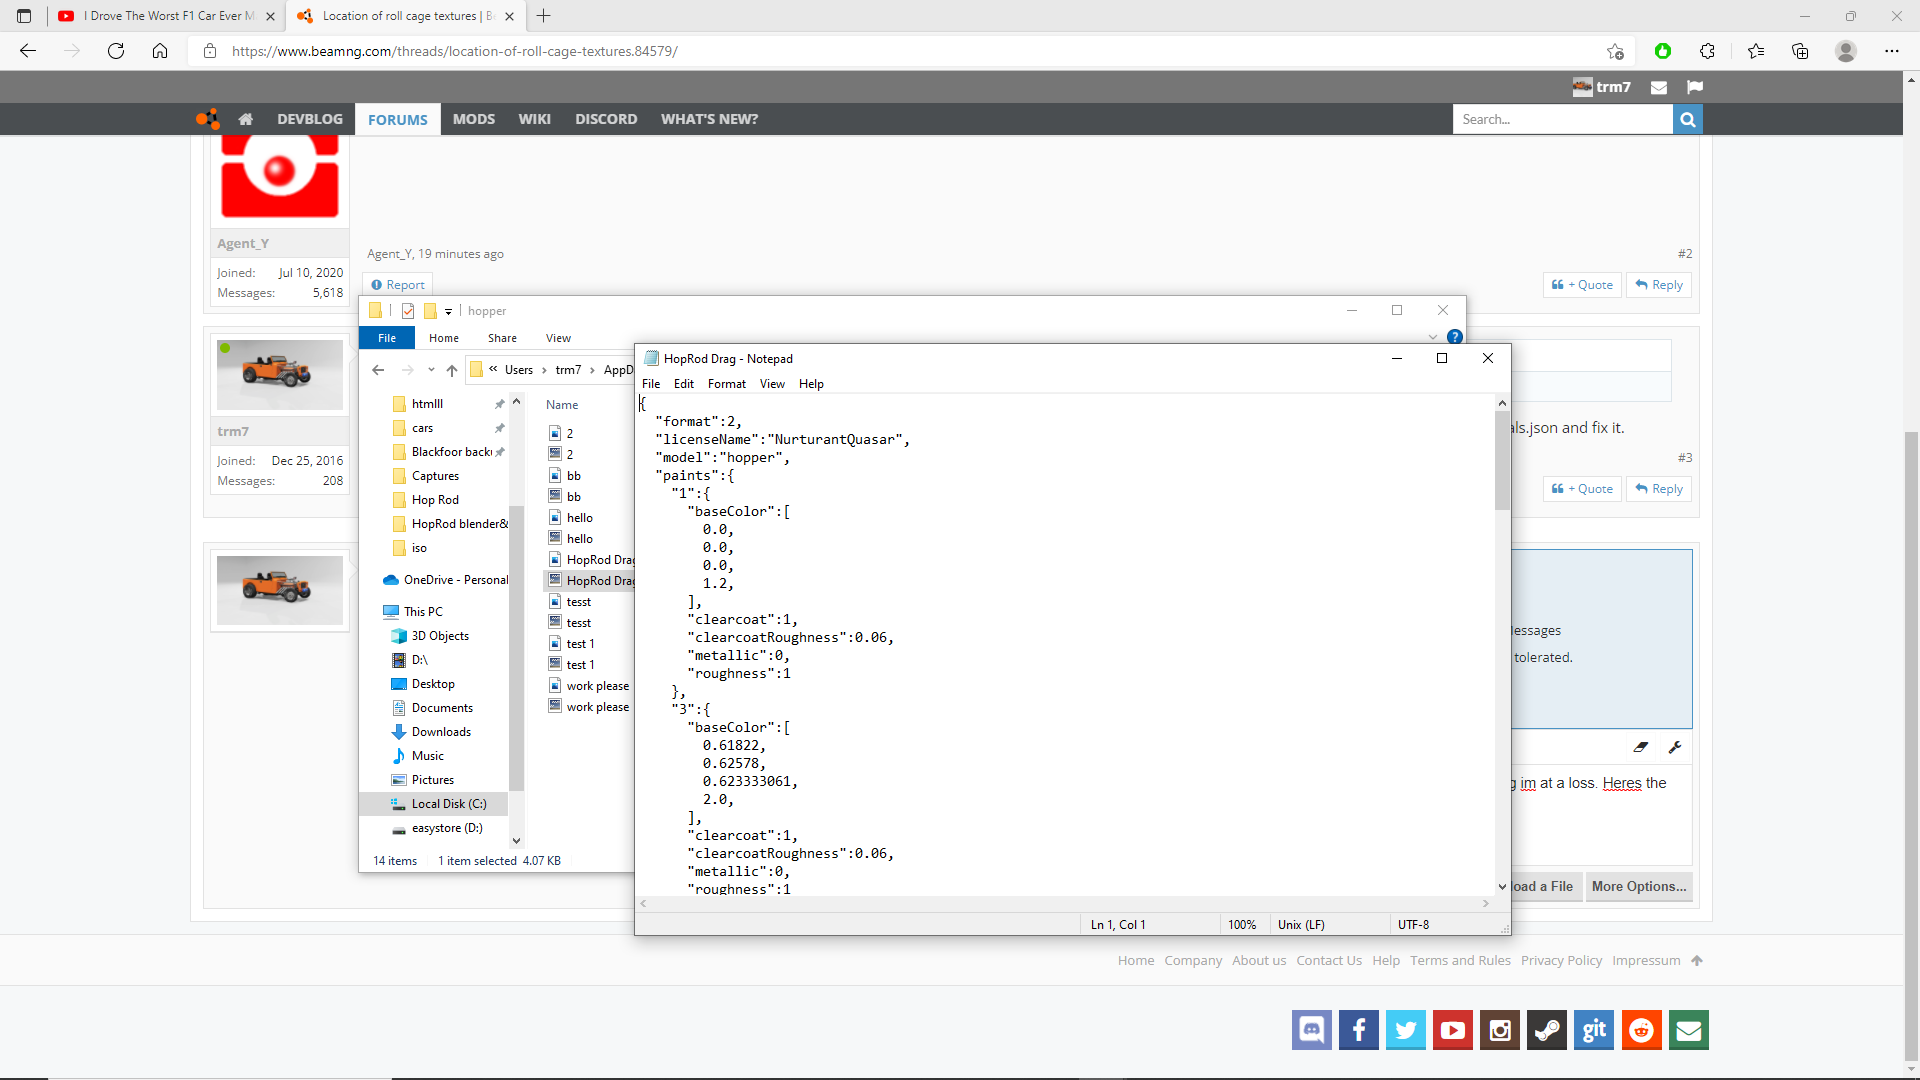Go to the BeamNG home icon in the nav bar
Image resolution: width=1920 pixels, height=1080 pixels.
[x=245, y=119]
